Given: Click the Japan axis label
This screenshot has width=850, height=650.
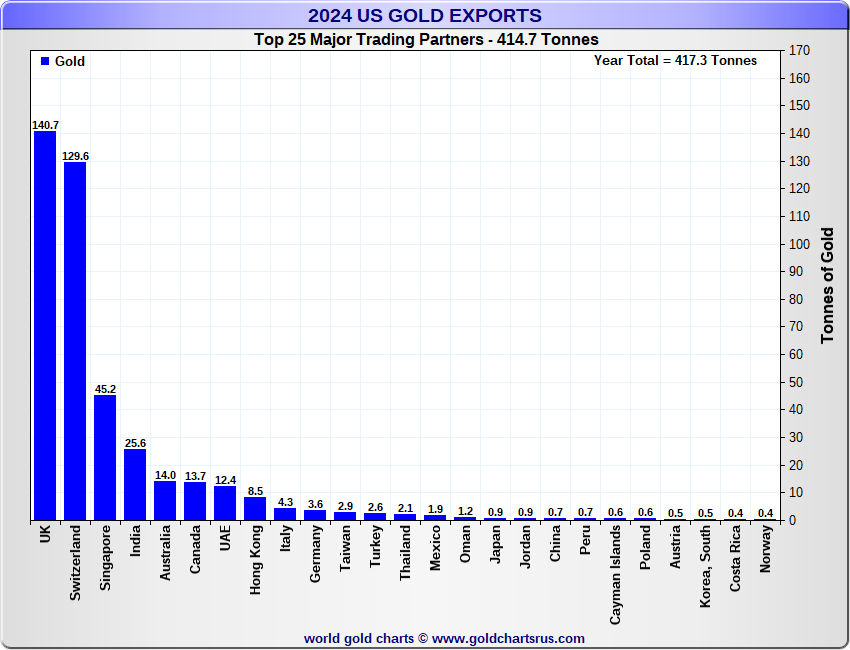Looking at the screenshot, I should (495, 544).
